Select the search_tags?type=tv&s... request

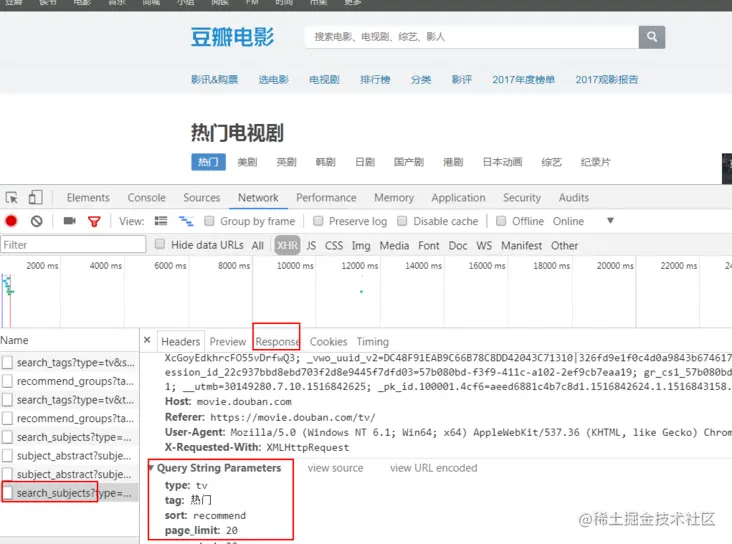[69, 362]
